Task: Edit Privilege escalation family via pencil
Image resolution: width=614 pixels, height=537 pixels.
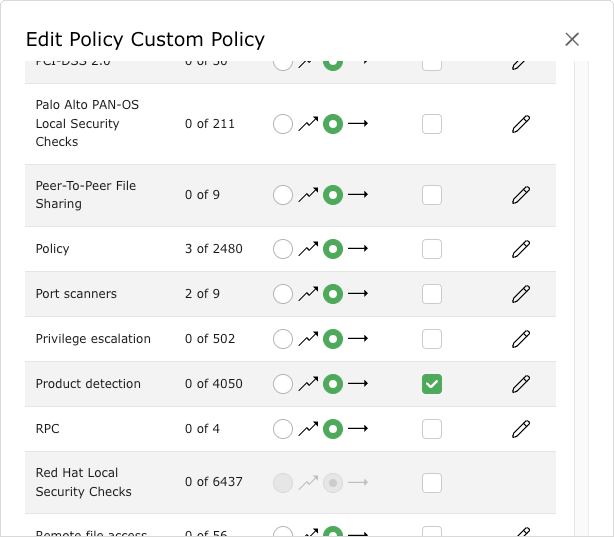Action: pyautogui.click(x=520, y=339)
